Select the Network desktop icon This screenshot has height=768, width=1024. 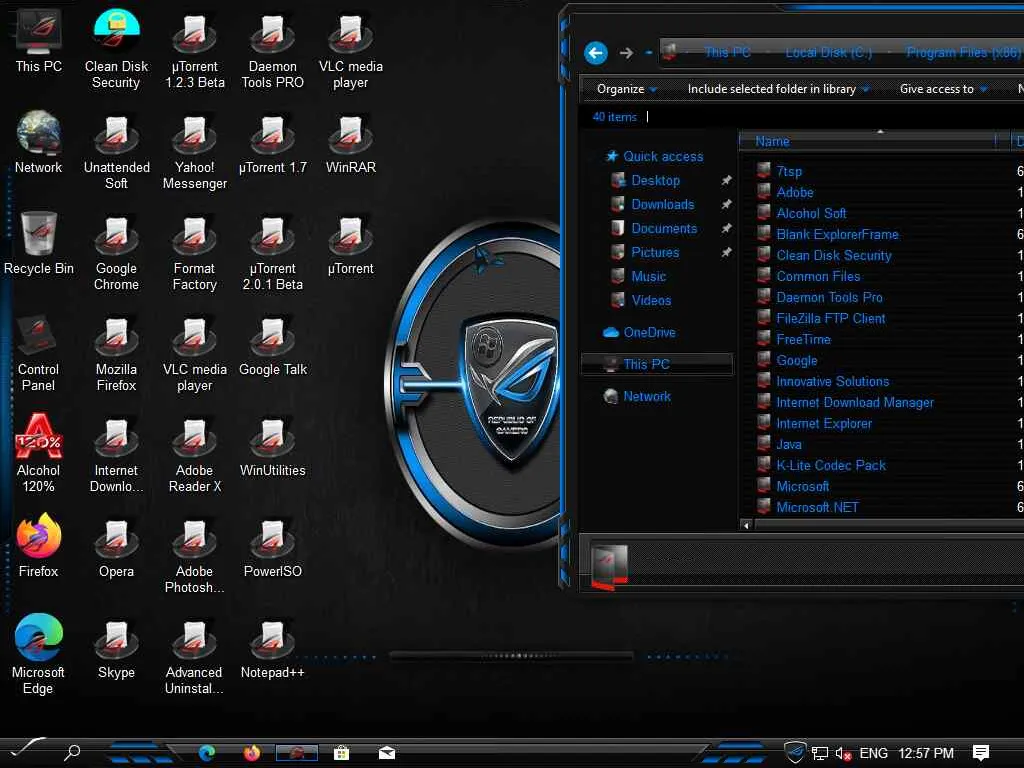click(39, 142)
